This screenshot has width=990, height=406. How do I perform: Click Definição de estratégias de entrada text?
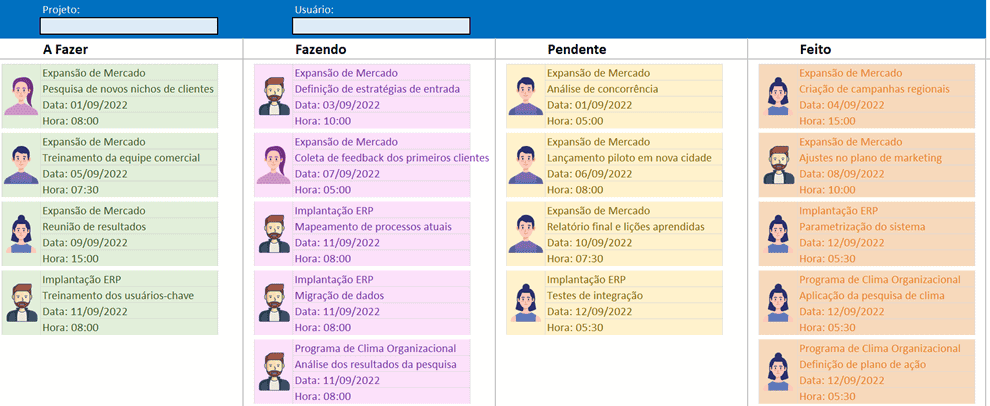(377, 89)
